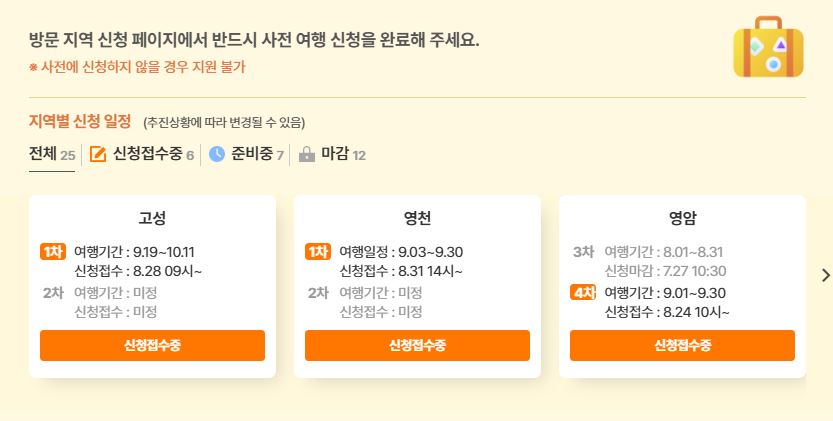
Task: Click the lock icon beside 마감
Action: [x=307, y=154]
